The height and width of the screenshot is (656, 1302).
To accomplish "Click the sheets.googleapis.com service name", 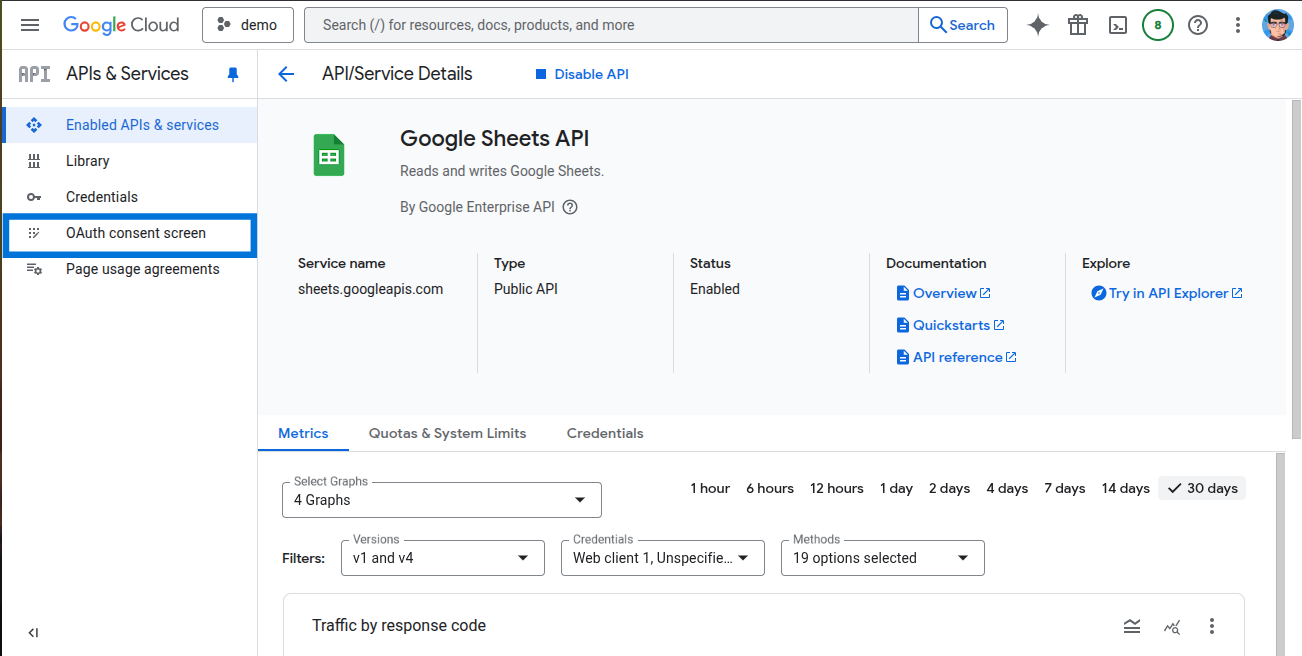I will pos(370,289).
